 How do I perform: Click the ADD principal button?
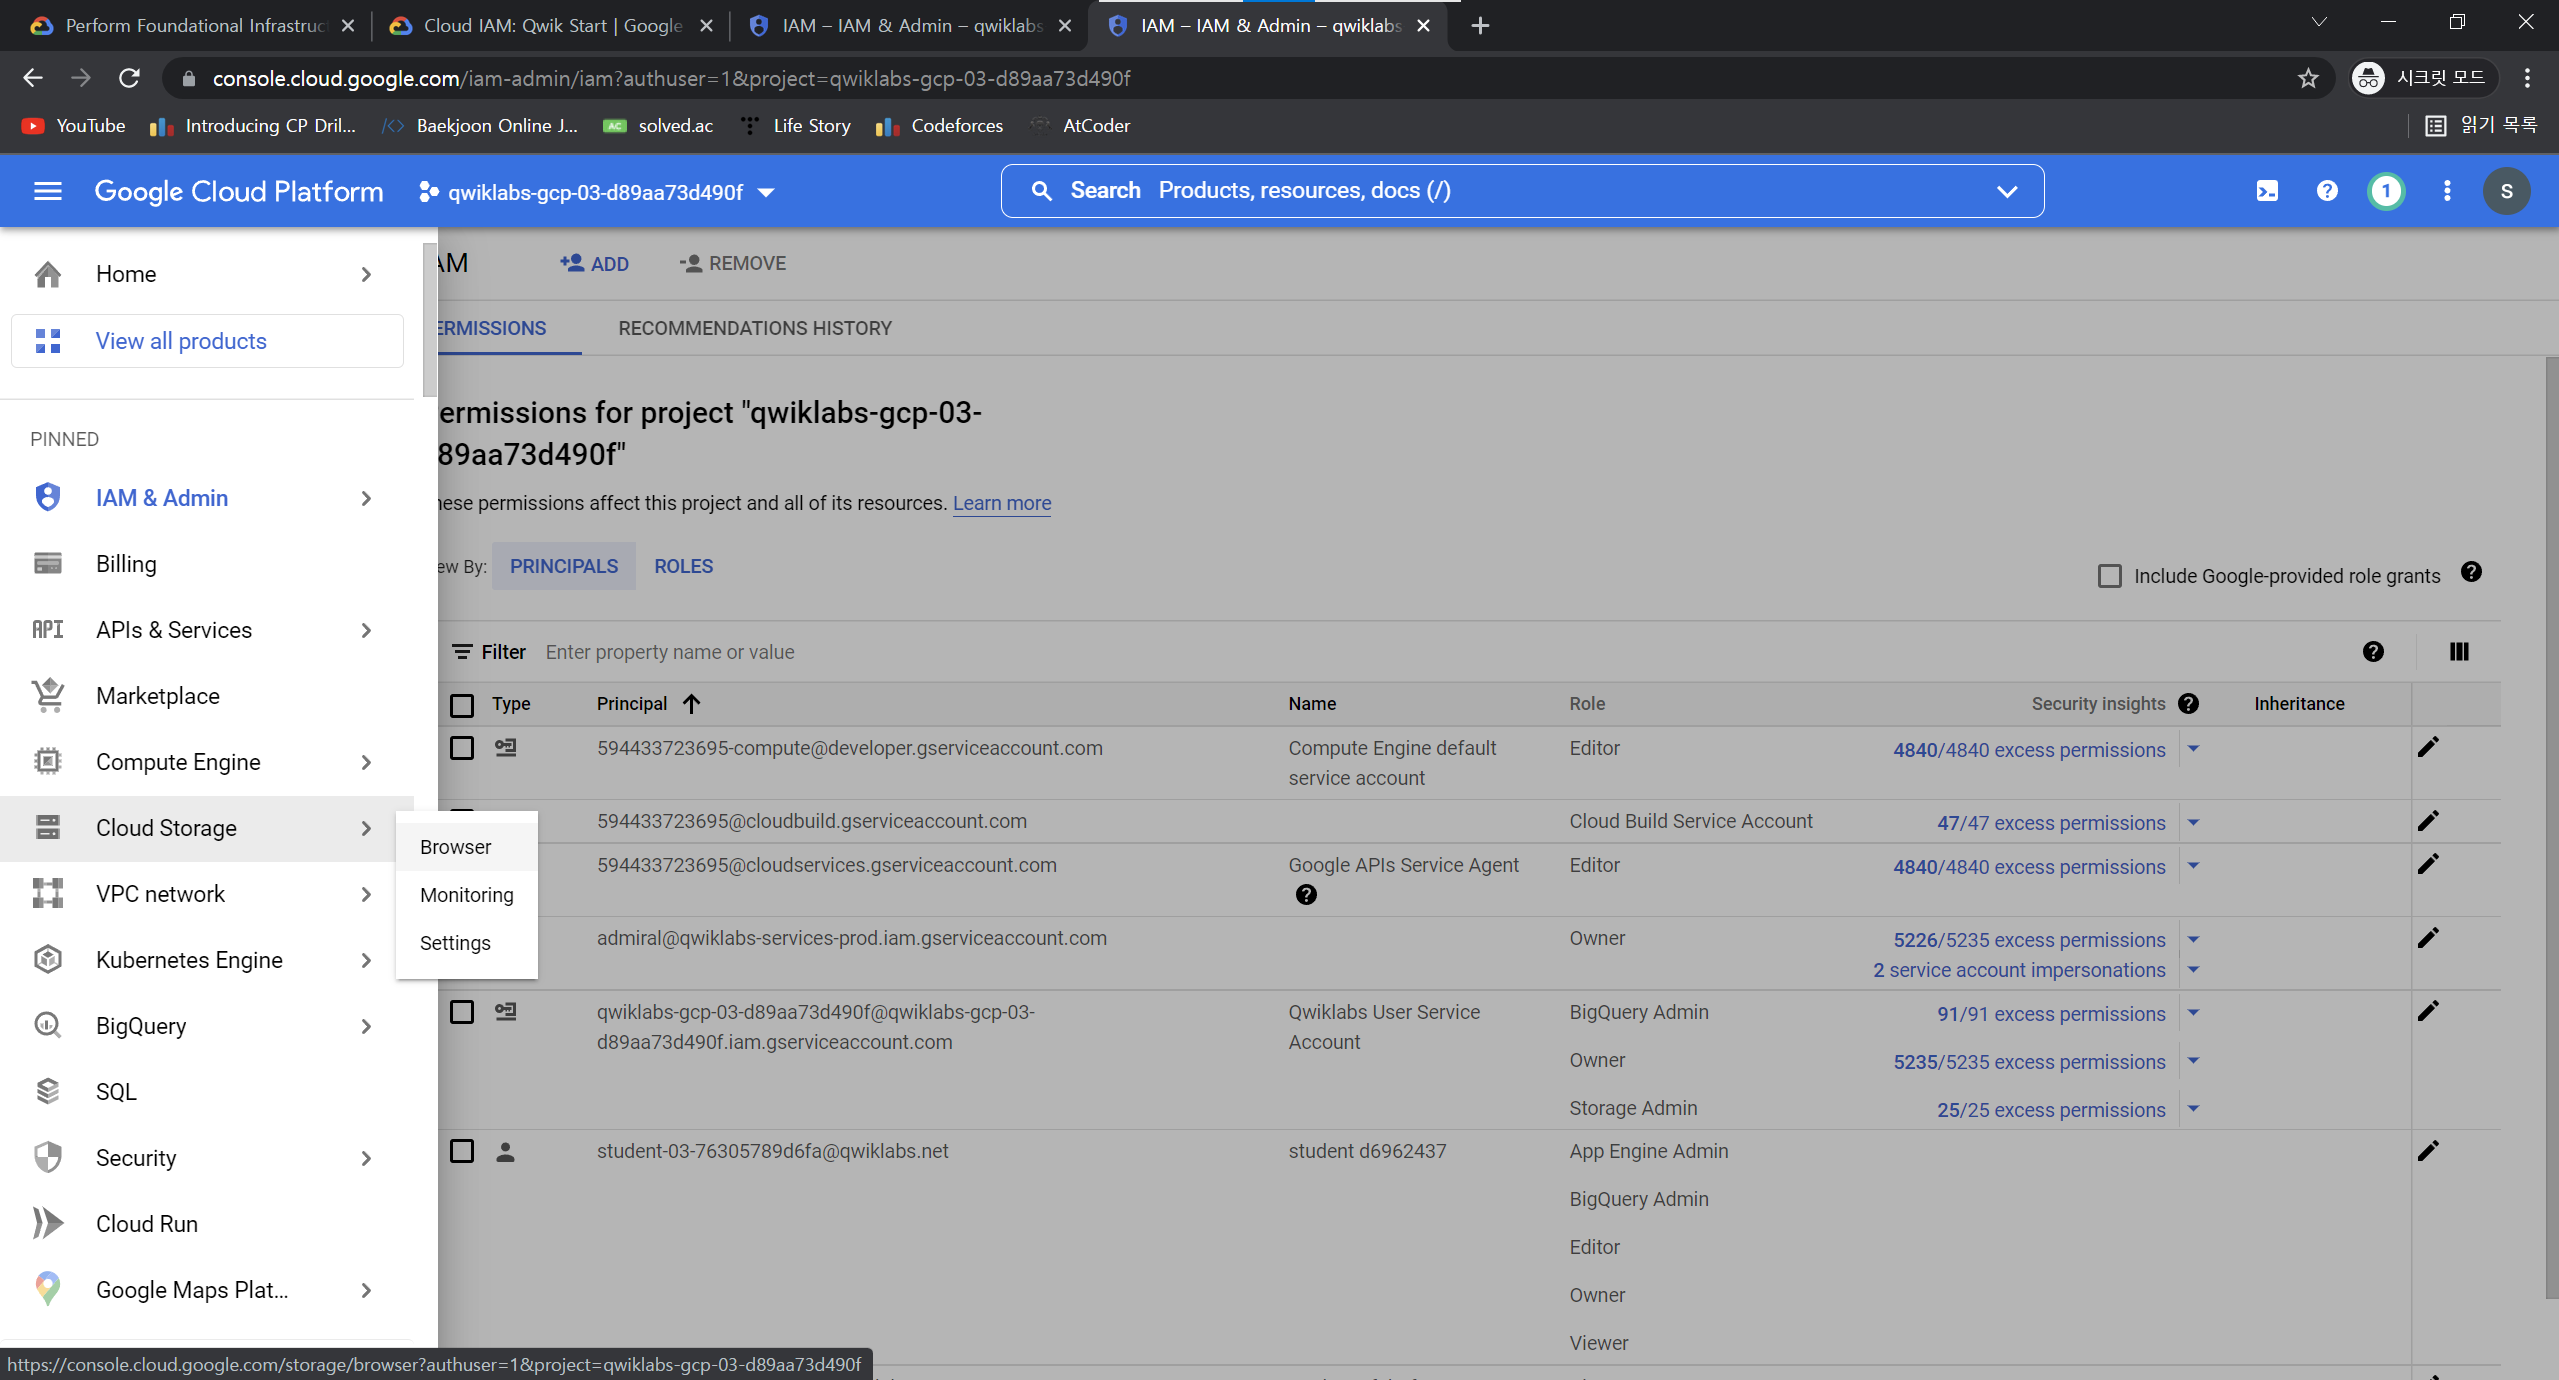pyautogui.click(x=595, y=263)
